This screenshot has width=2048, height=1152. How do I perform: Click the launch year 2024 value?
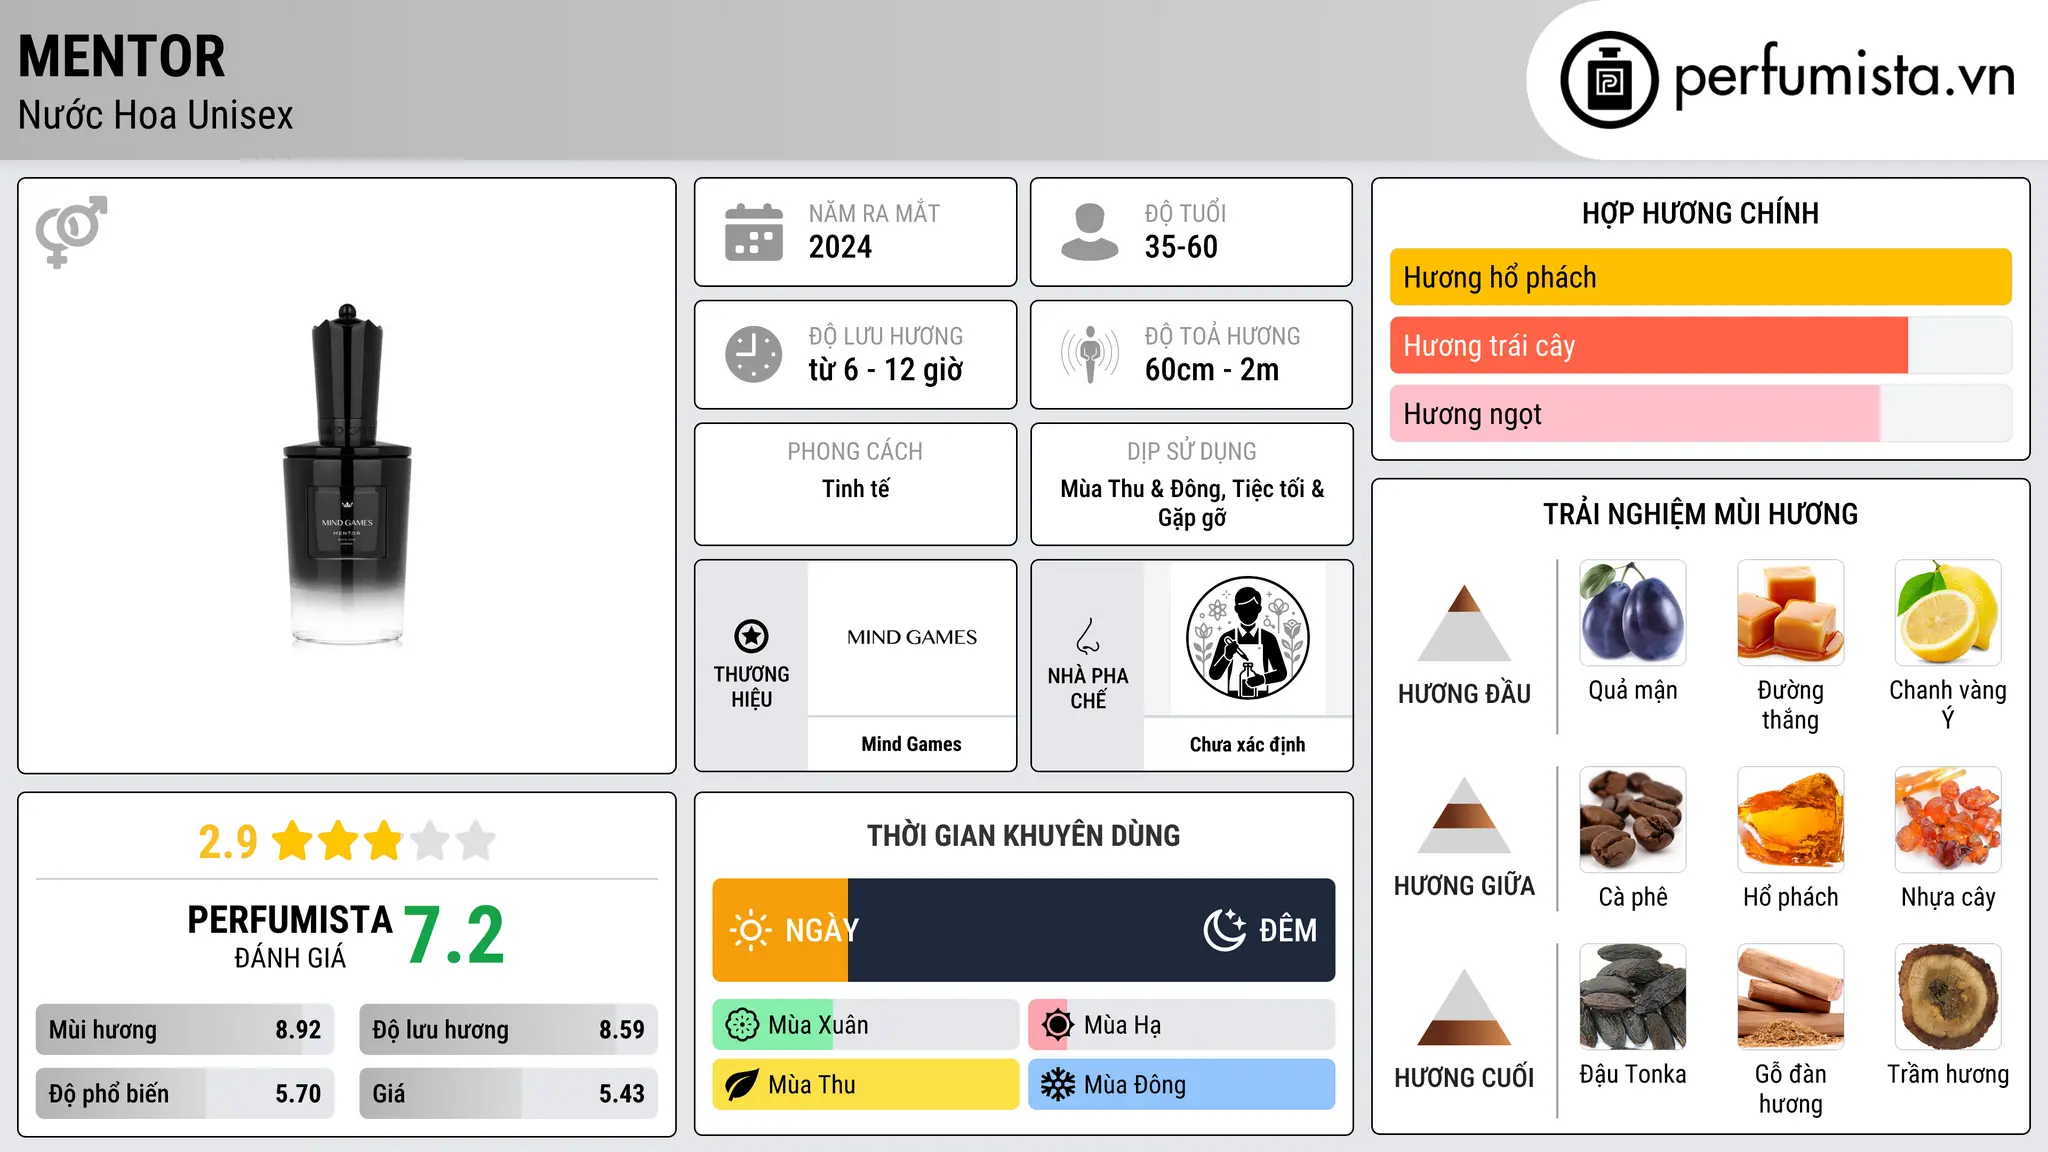[x=840, y=247]
